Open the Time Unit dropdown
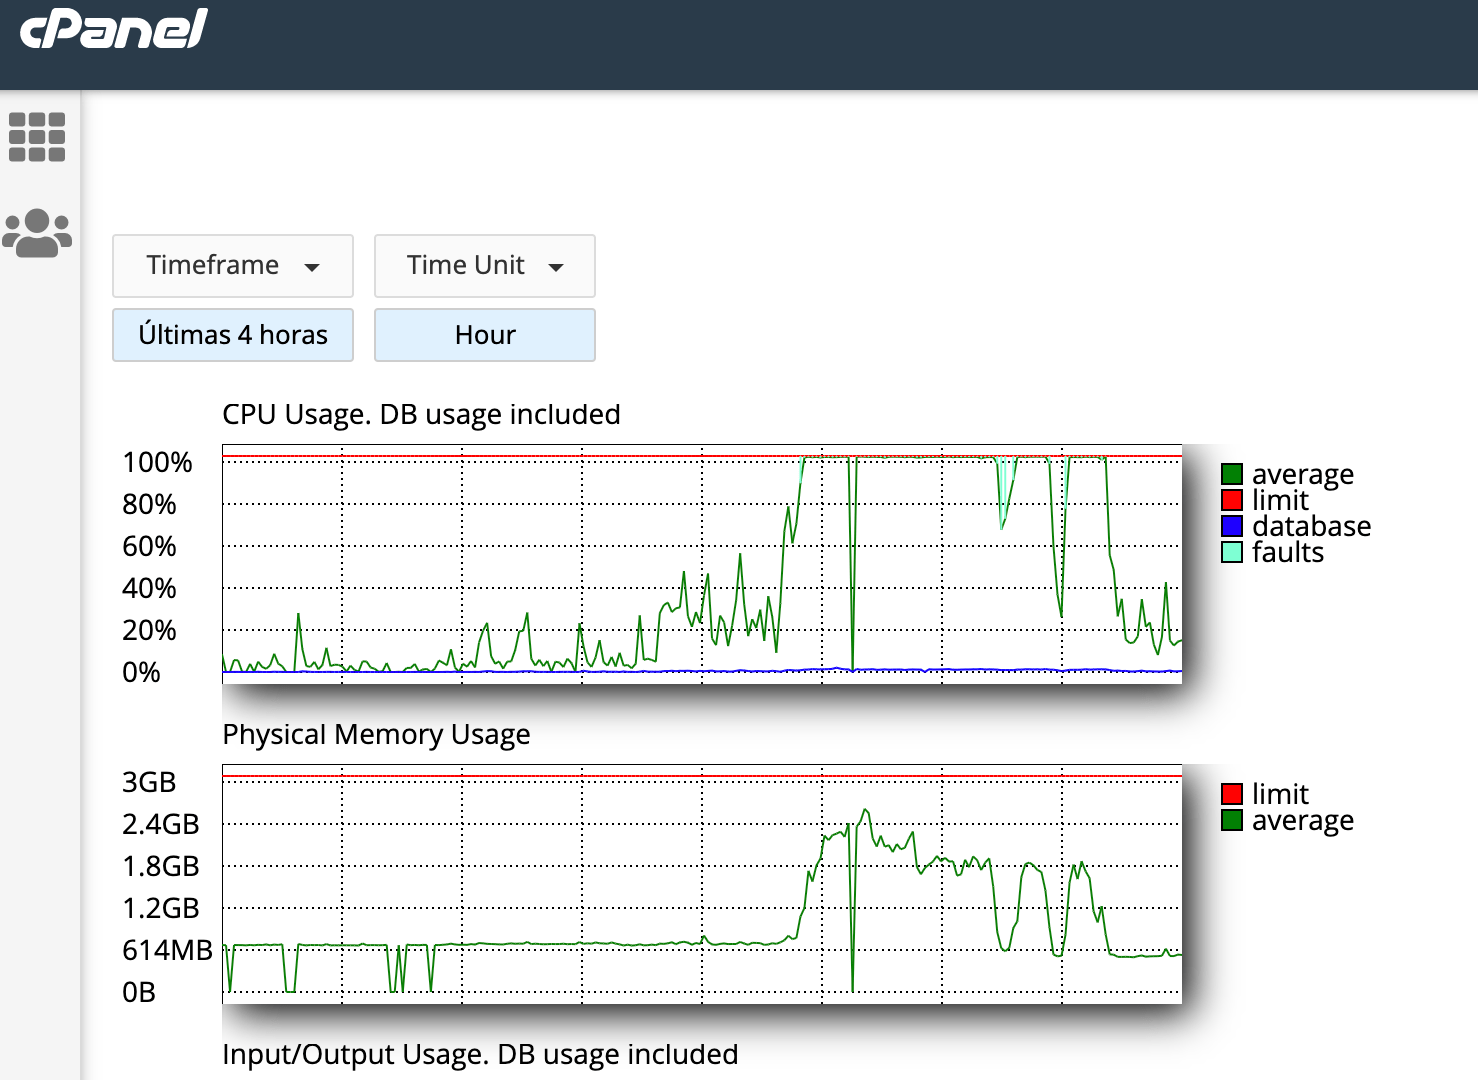Viewport: 1478px width, 1080px height. click(x=485, y=266)
